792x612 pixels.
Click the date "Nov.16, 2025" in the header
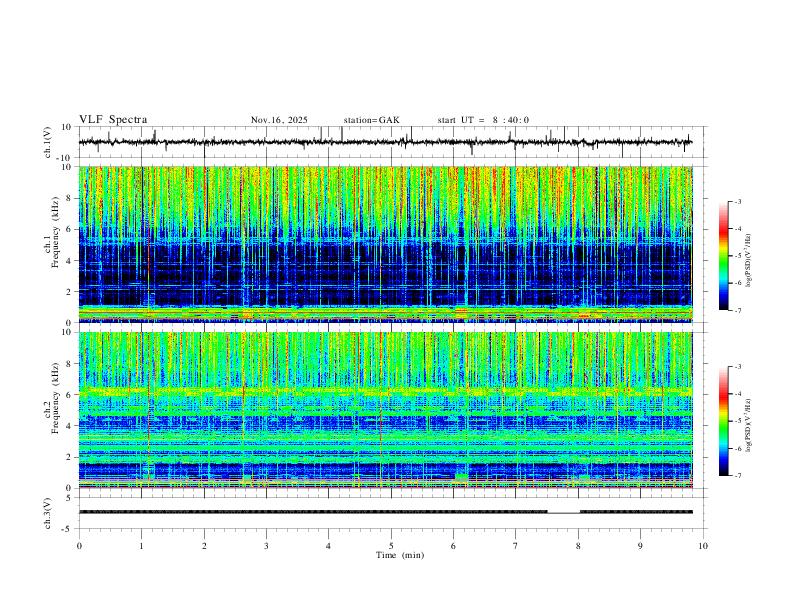(279, 120)
